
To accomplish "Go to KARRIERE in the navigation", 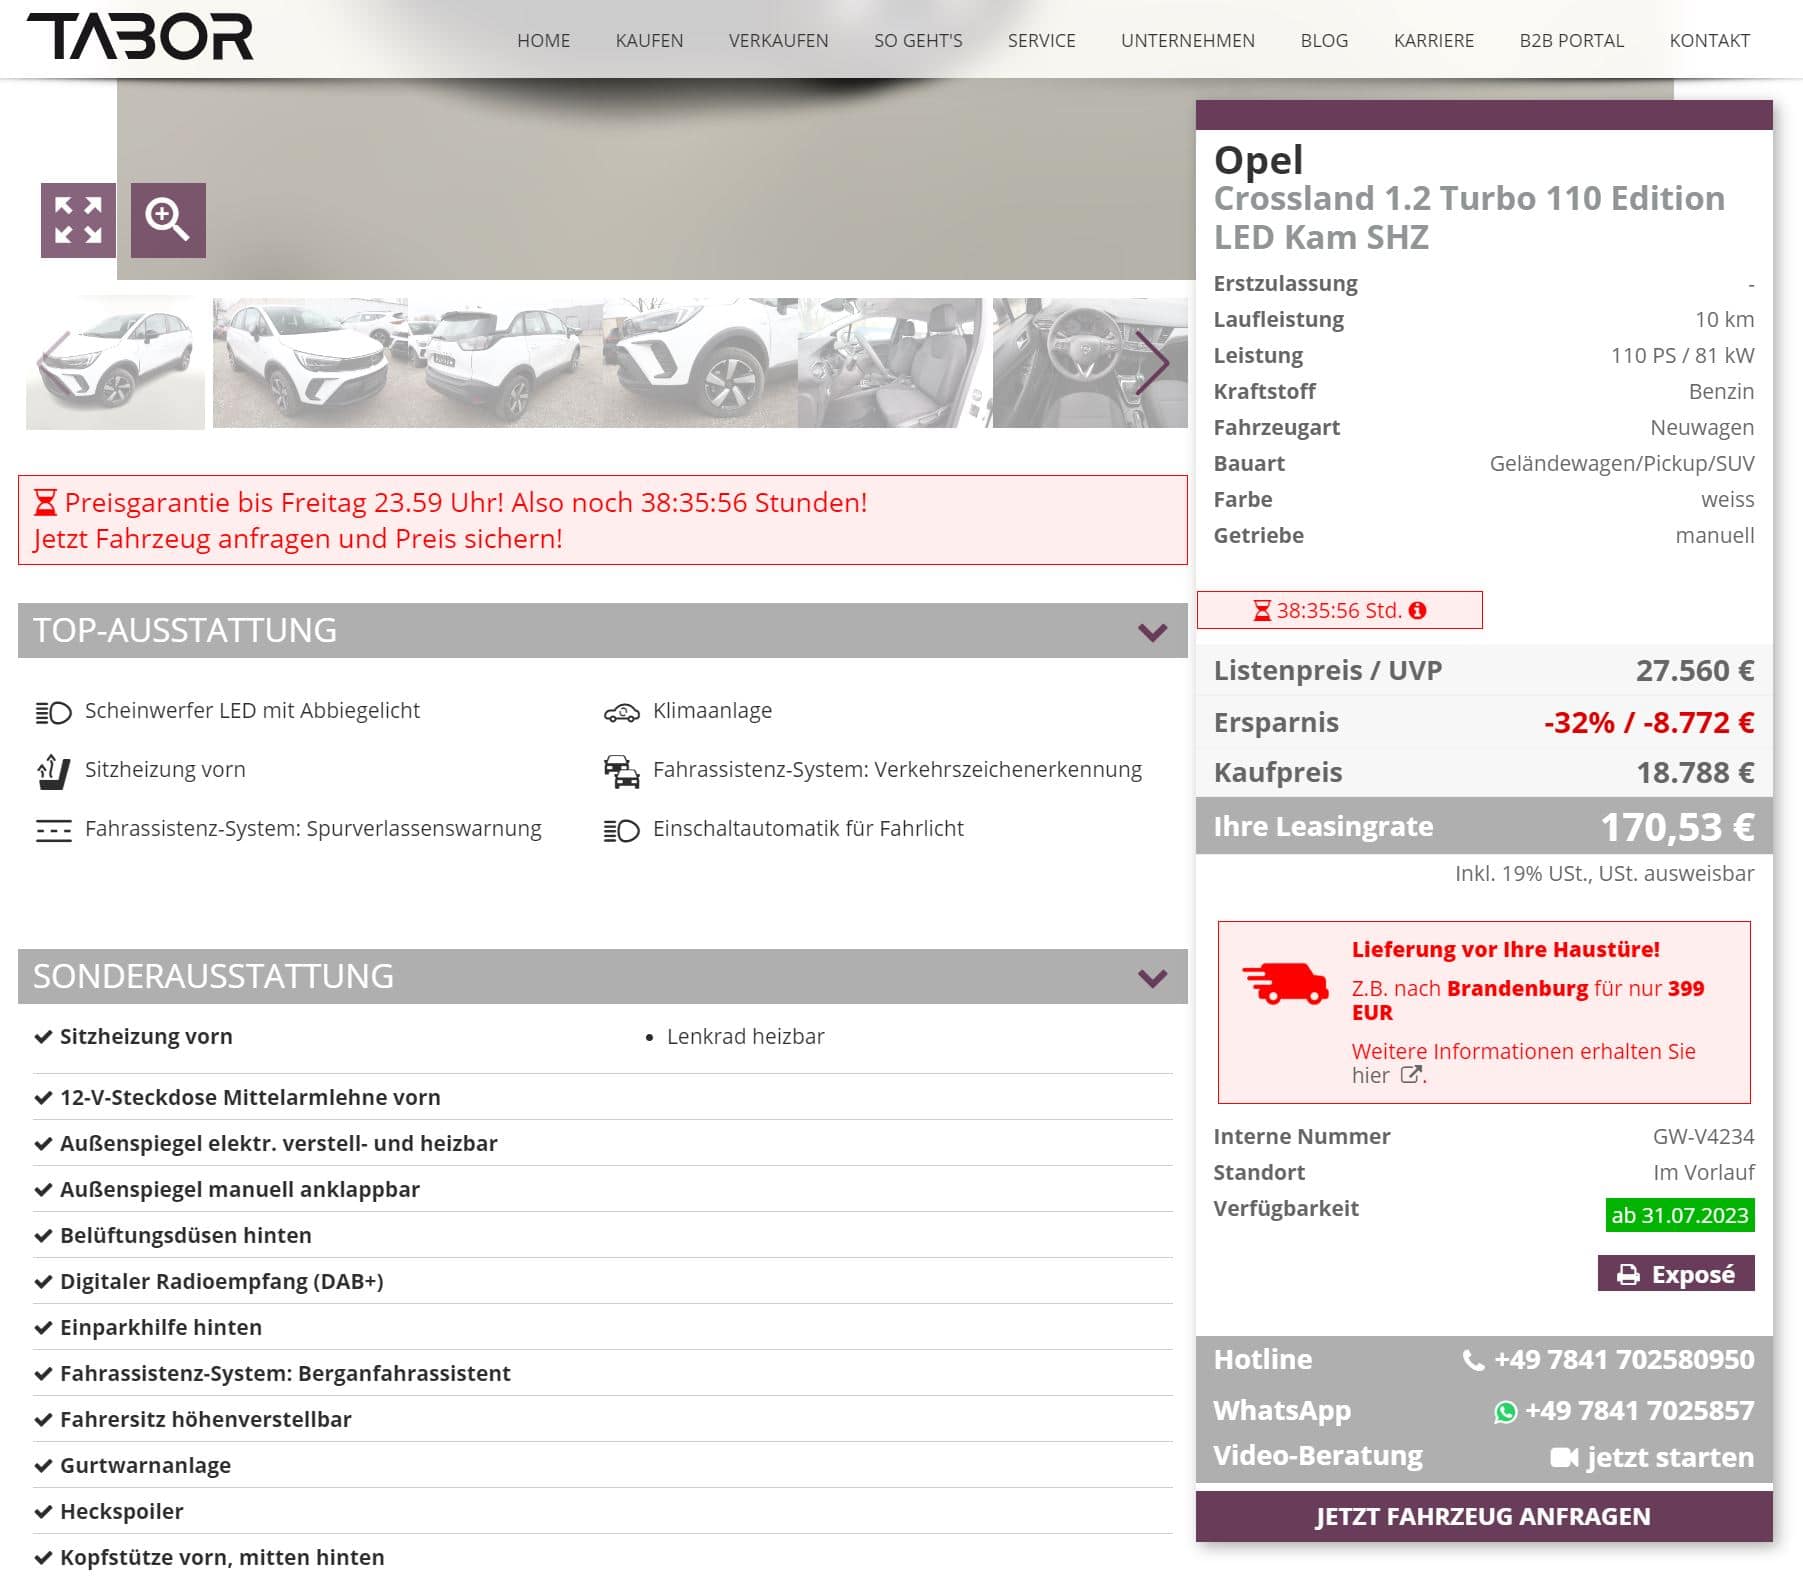I will (1433, 41).
